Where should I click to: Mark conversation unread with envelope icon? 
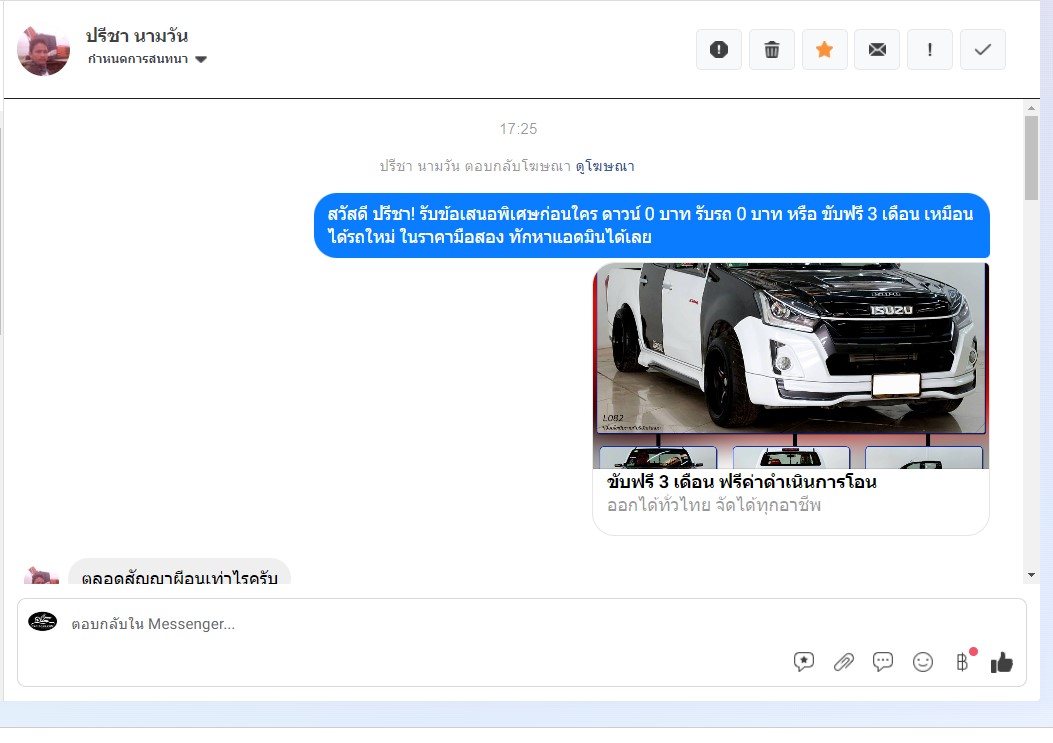tap(877, 50)
